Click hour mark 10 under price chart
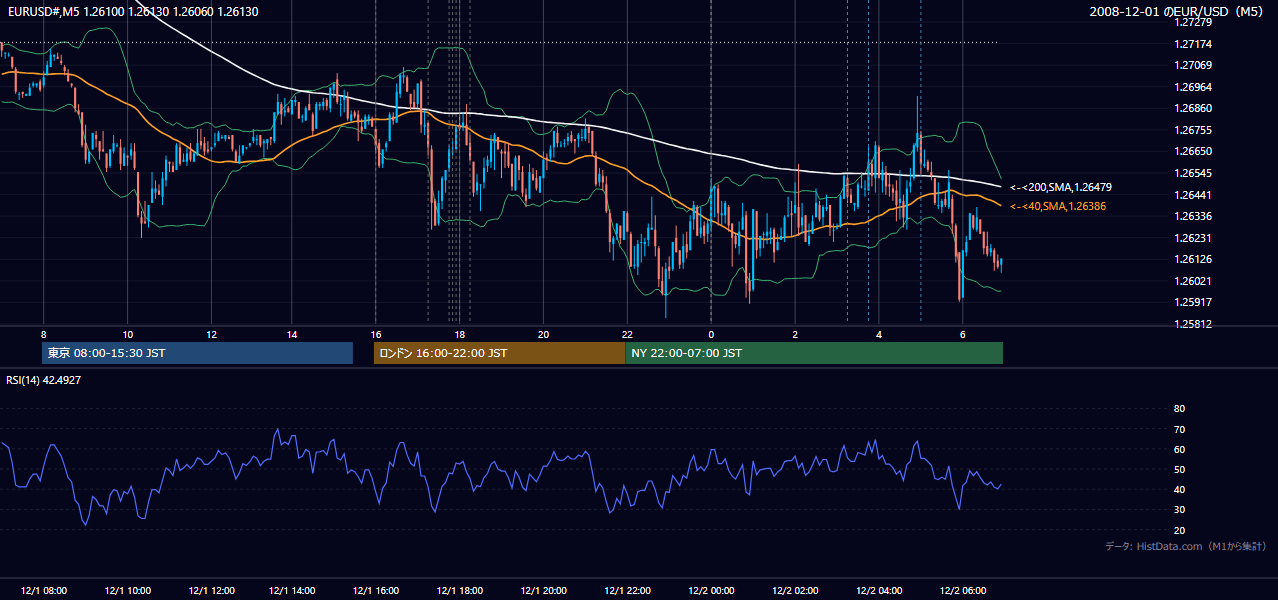Screen dimensions: 1278x600 point(127,334)
